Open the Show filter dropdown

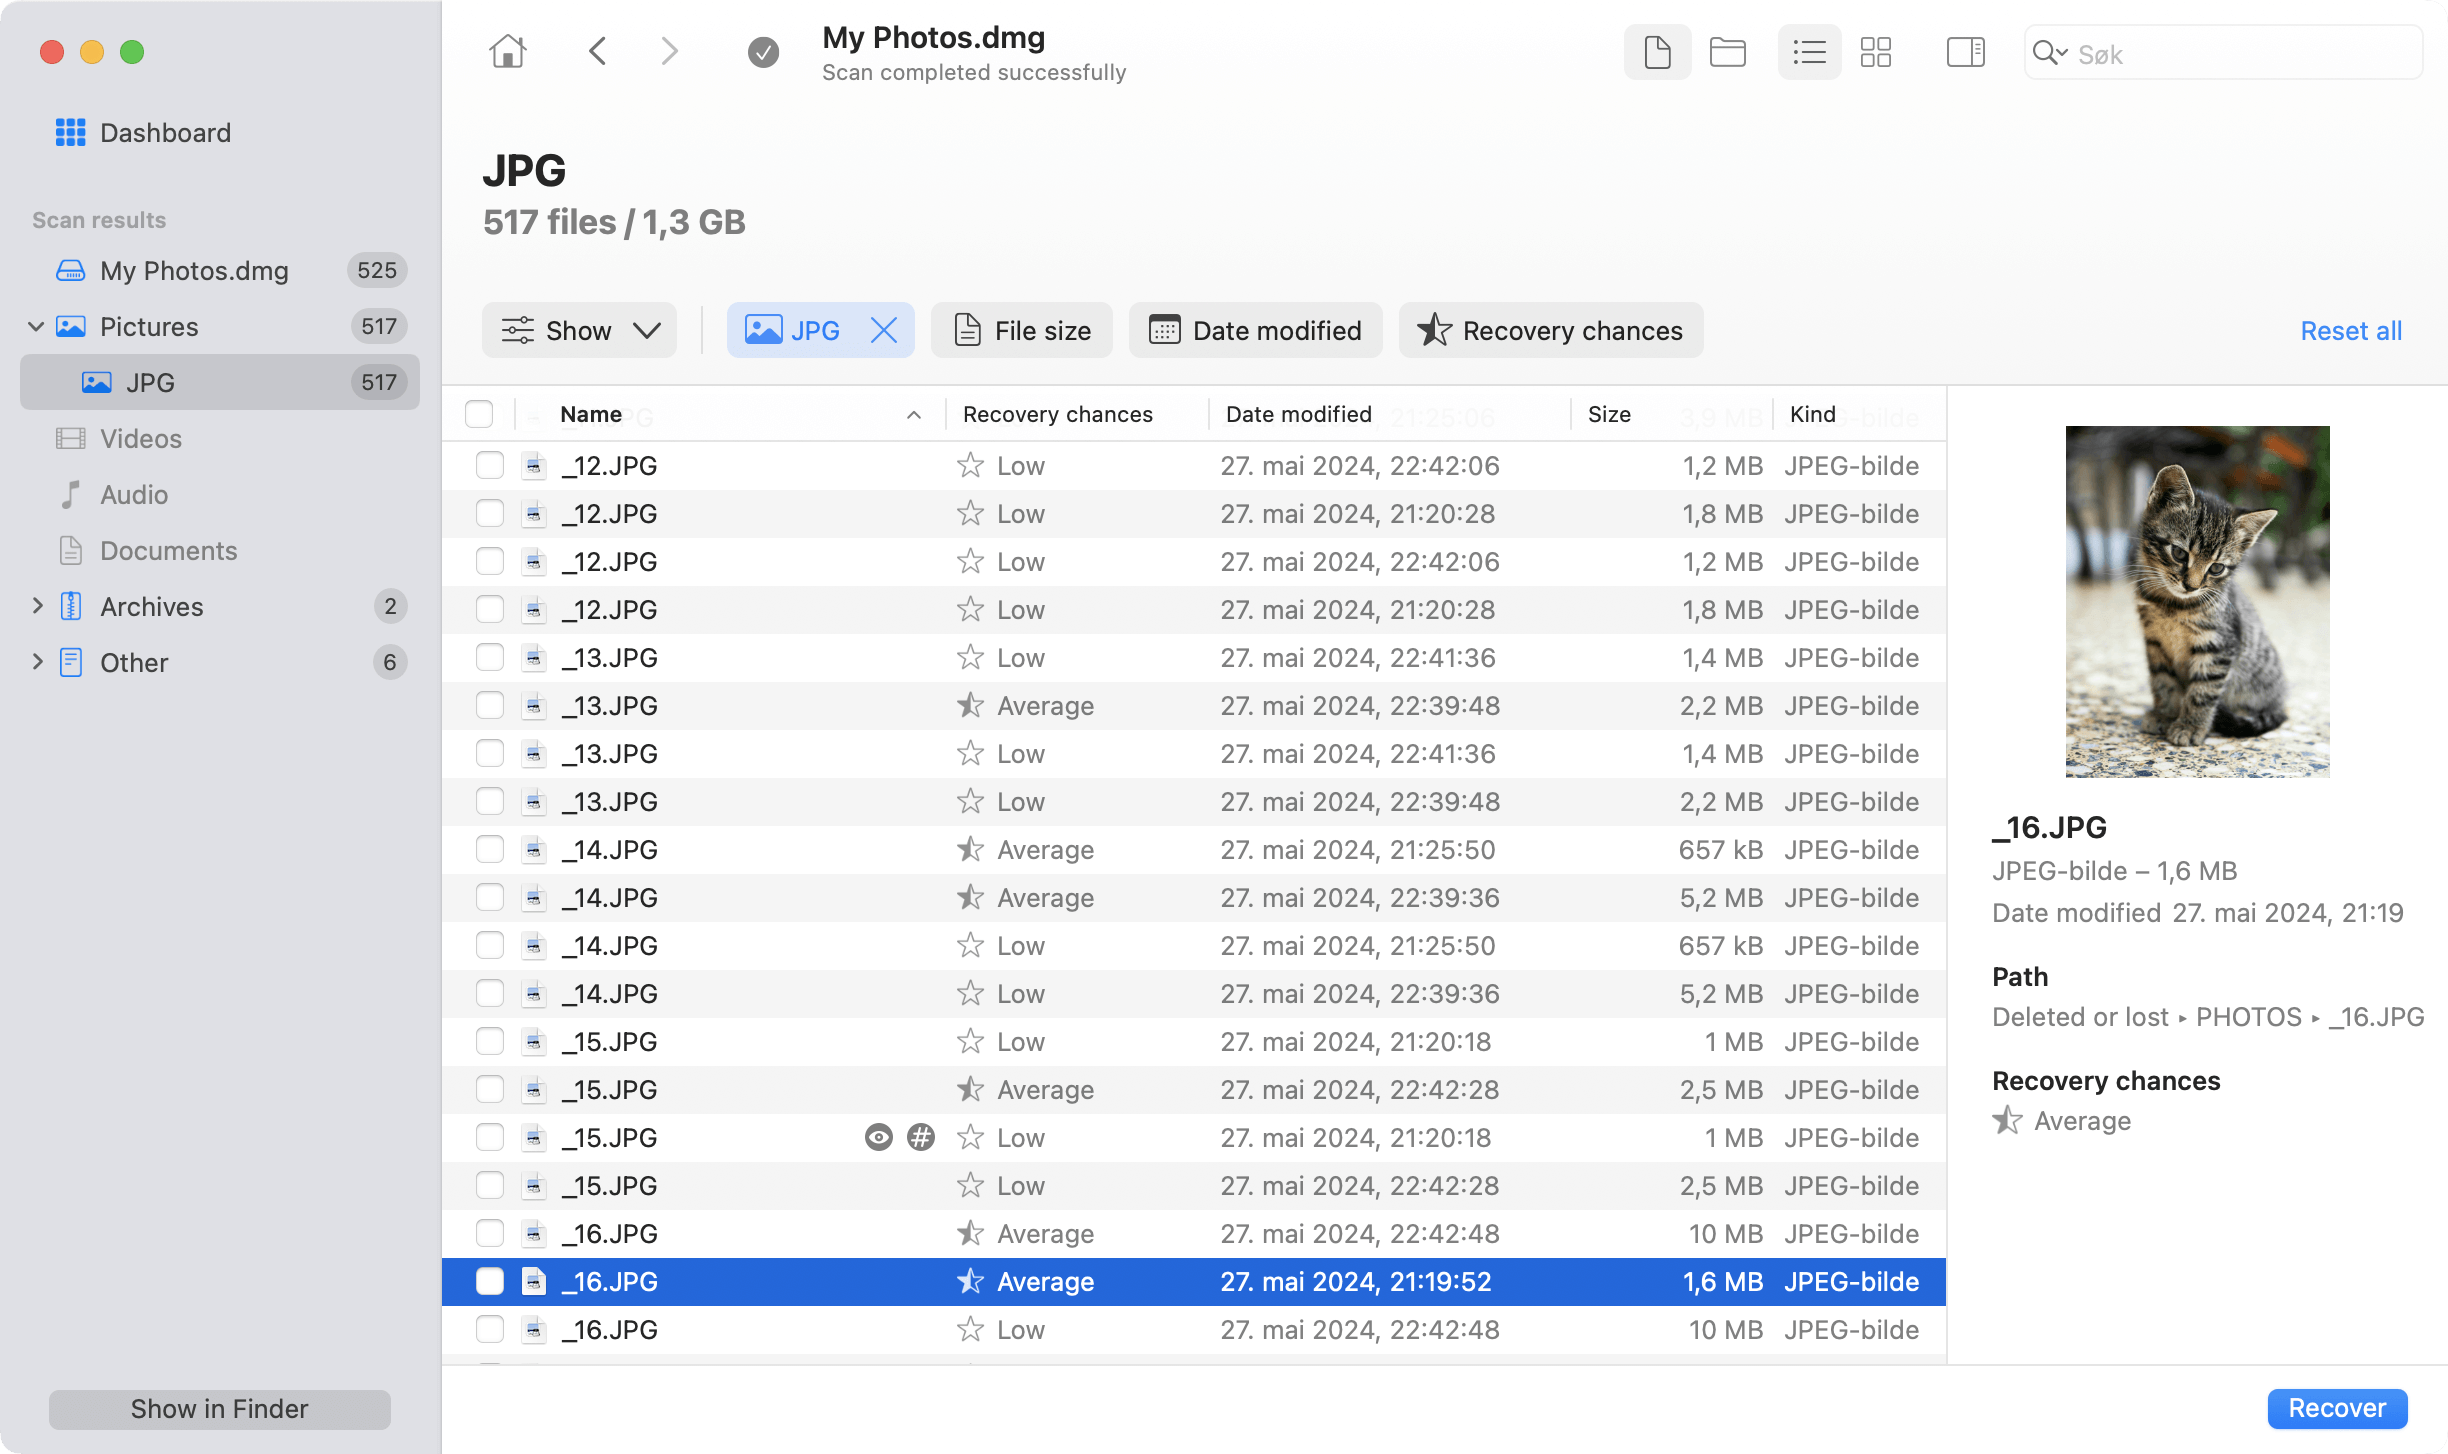tap(580, 331)
